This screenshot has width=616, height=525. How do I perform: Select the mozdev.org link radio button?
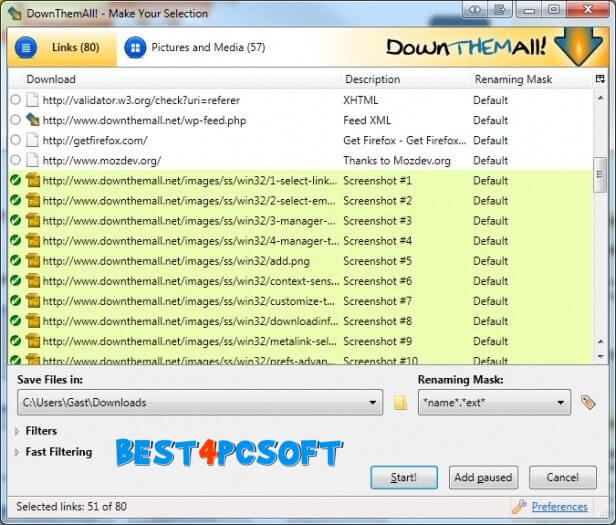coord(15,160)
